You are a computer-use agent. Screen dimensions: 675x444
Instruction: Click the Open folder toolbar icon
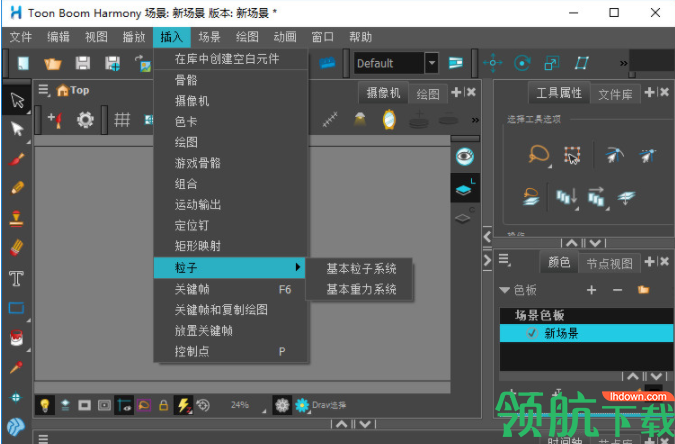(53, 63)
